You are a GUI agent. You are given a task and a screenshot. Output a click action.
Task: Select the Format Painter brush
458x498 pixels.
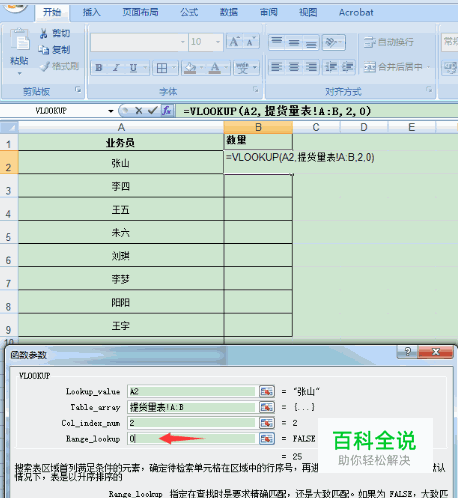44,66
